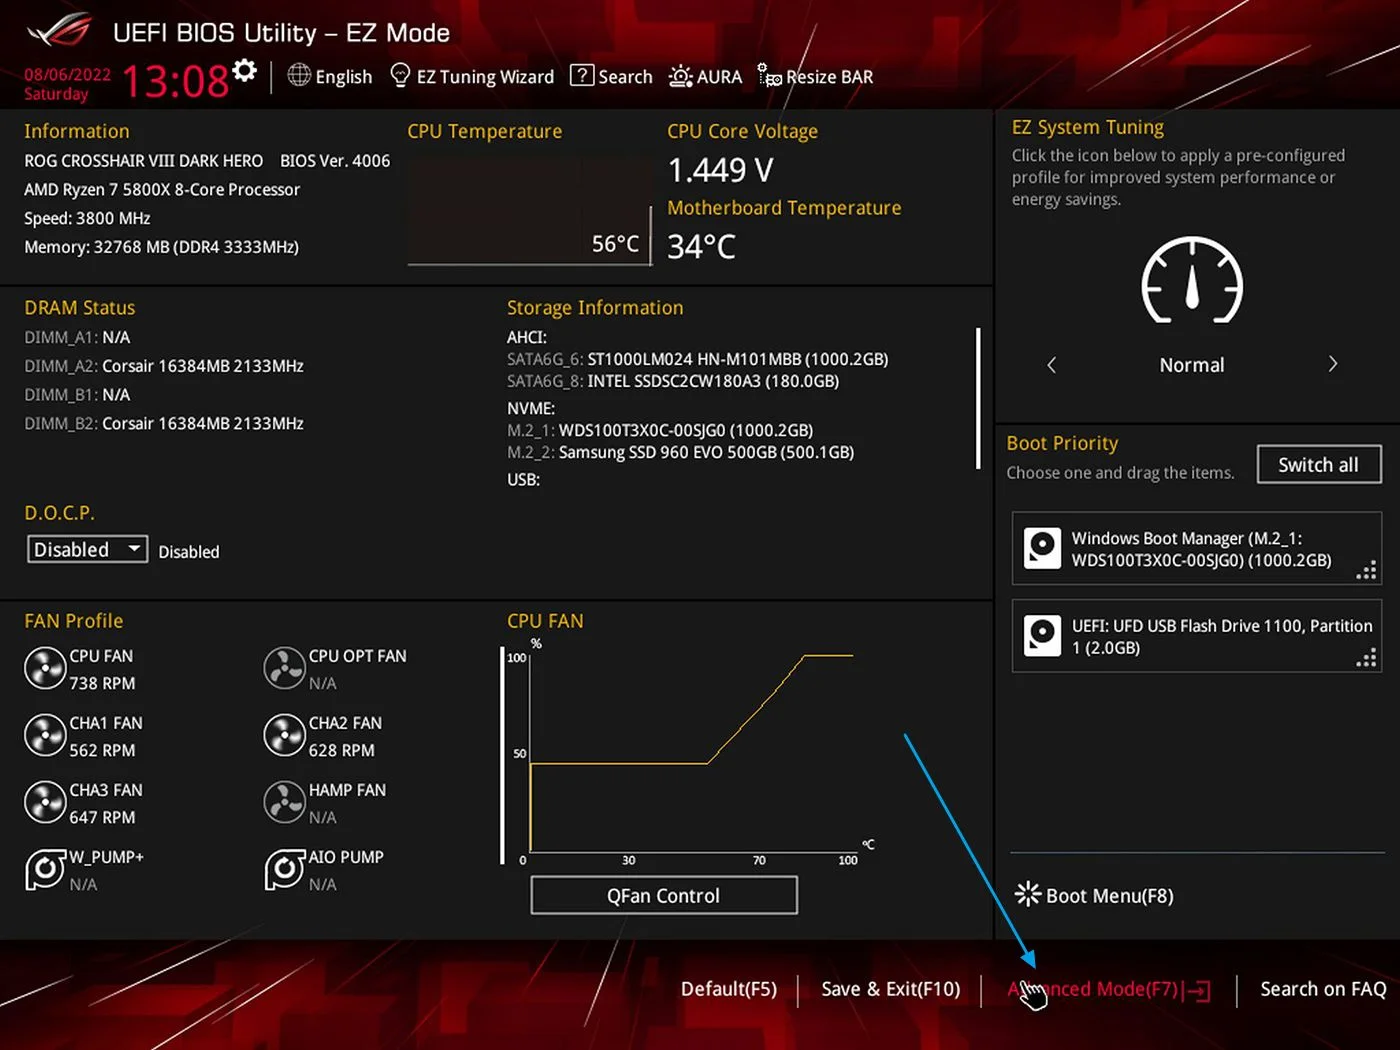Open the EZ Tuning Wizard lightbulb icon
This screenshot has width=1400, height=1050.
400,76
